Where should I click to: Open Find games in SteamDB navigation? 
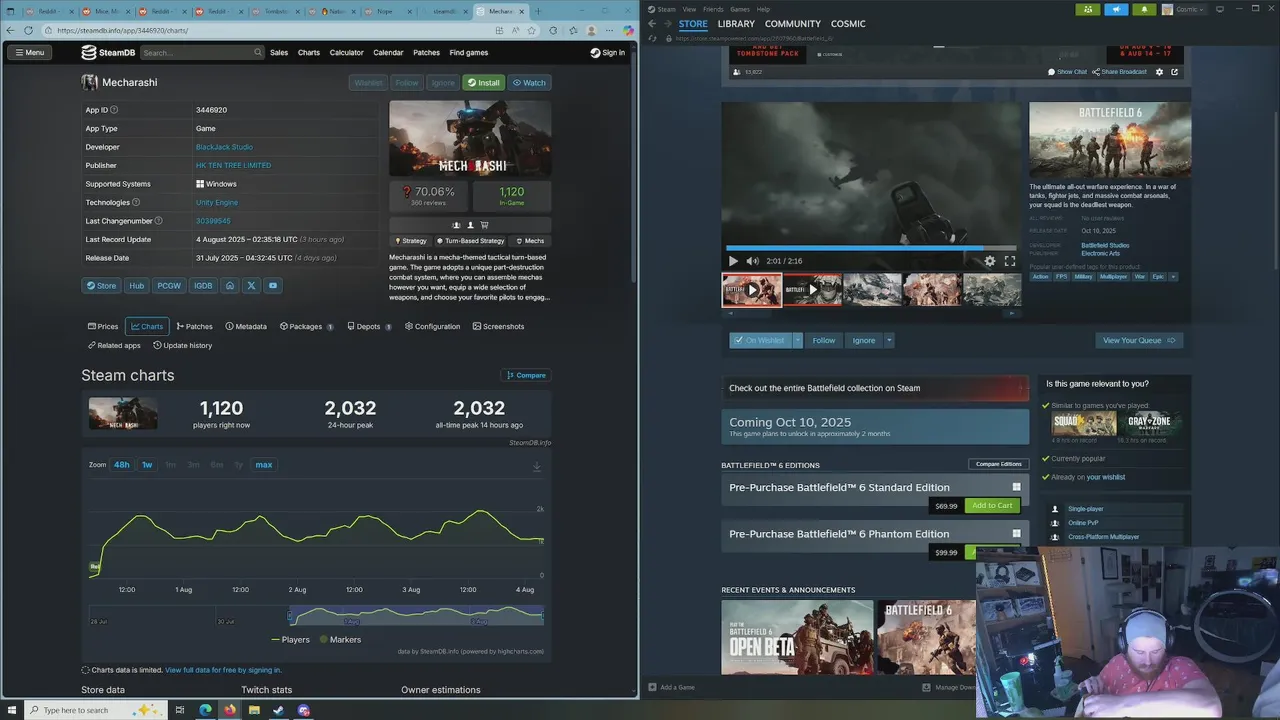tap(469, 52)
